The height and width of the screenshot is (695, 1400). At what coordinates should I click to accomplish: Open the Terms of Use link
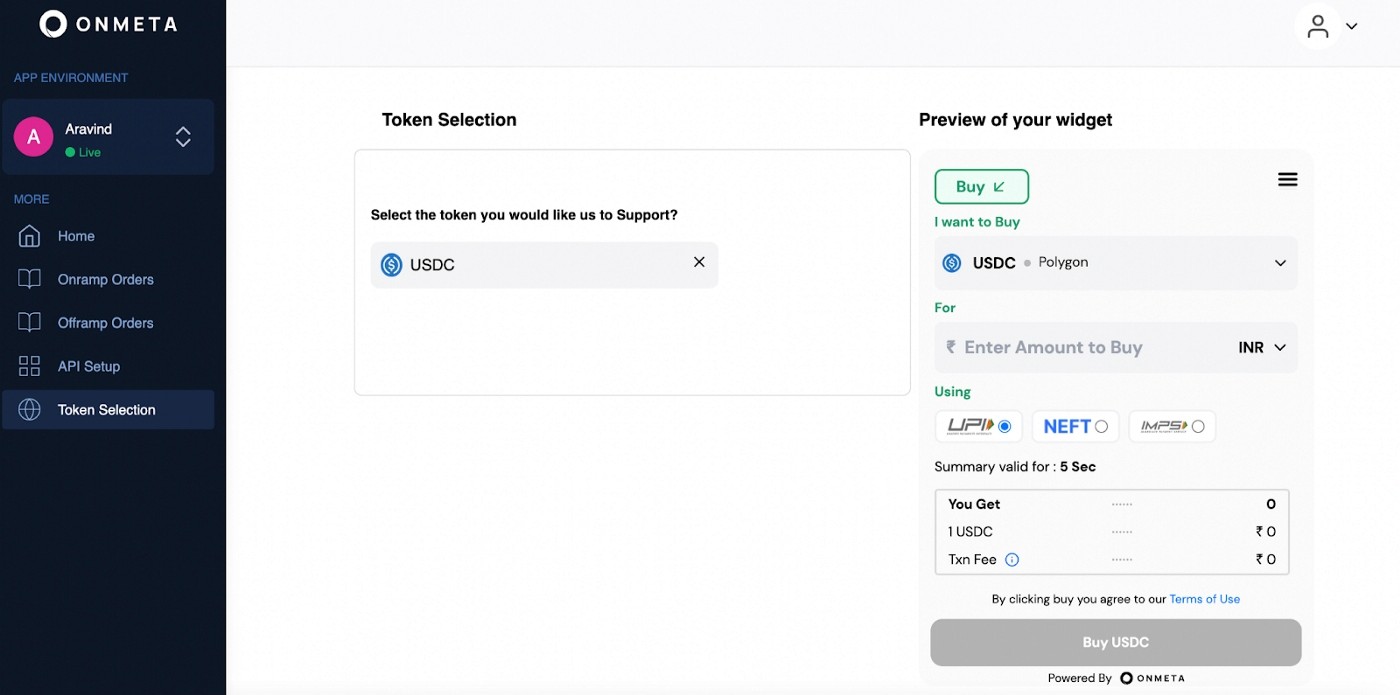(1204, 599)
